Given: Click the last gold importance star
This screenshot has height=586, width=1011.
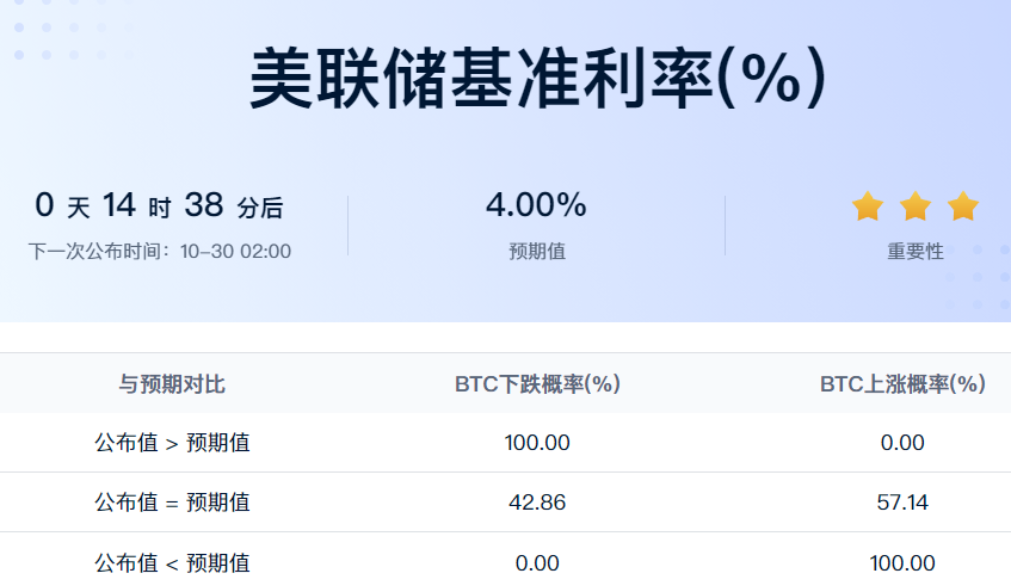Looking at the screenshot, I should [963, 207].
